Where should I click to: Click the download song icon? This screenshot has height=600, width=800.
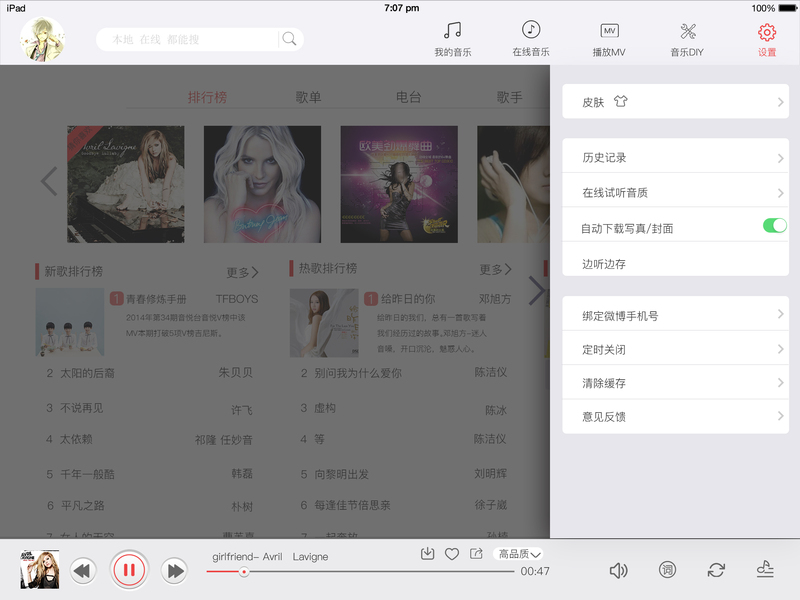pos(428,554)
